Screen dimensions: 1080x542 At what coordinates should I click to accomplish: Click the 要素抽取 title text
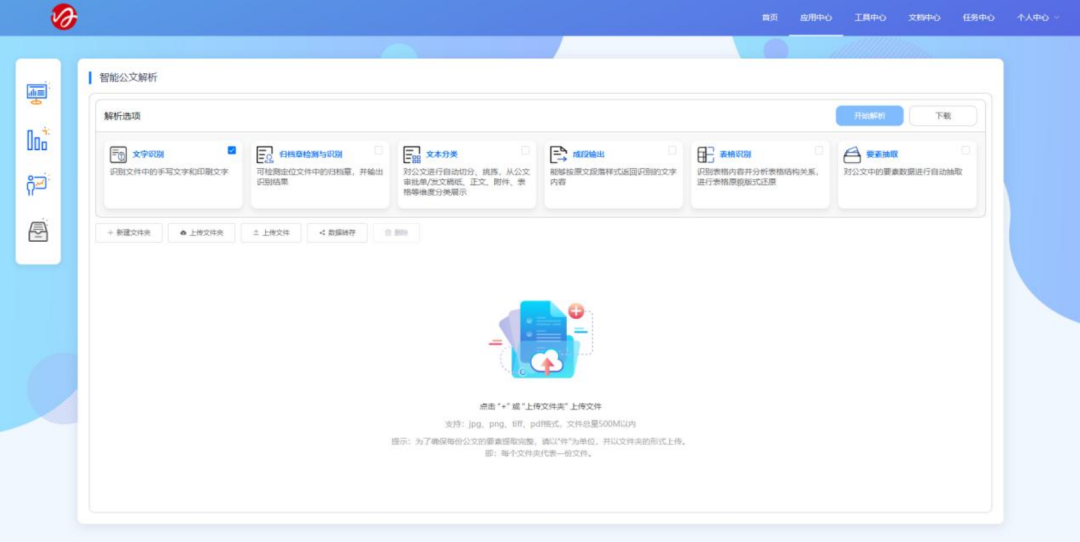[882, 154]
